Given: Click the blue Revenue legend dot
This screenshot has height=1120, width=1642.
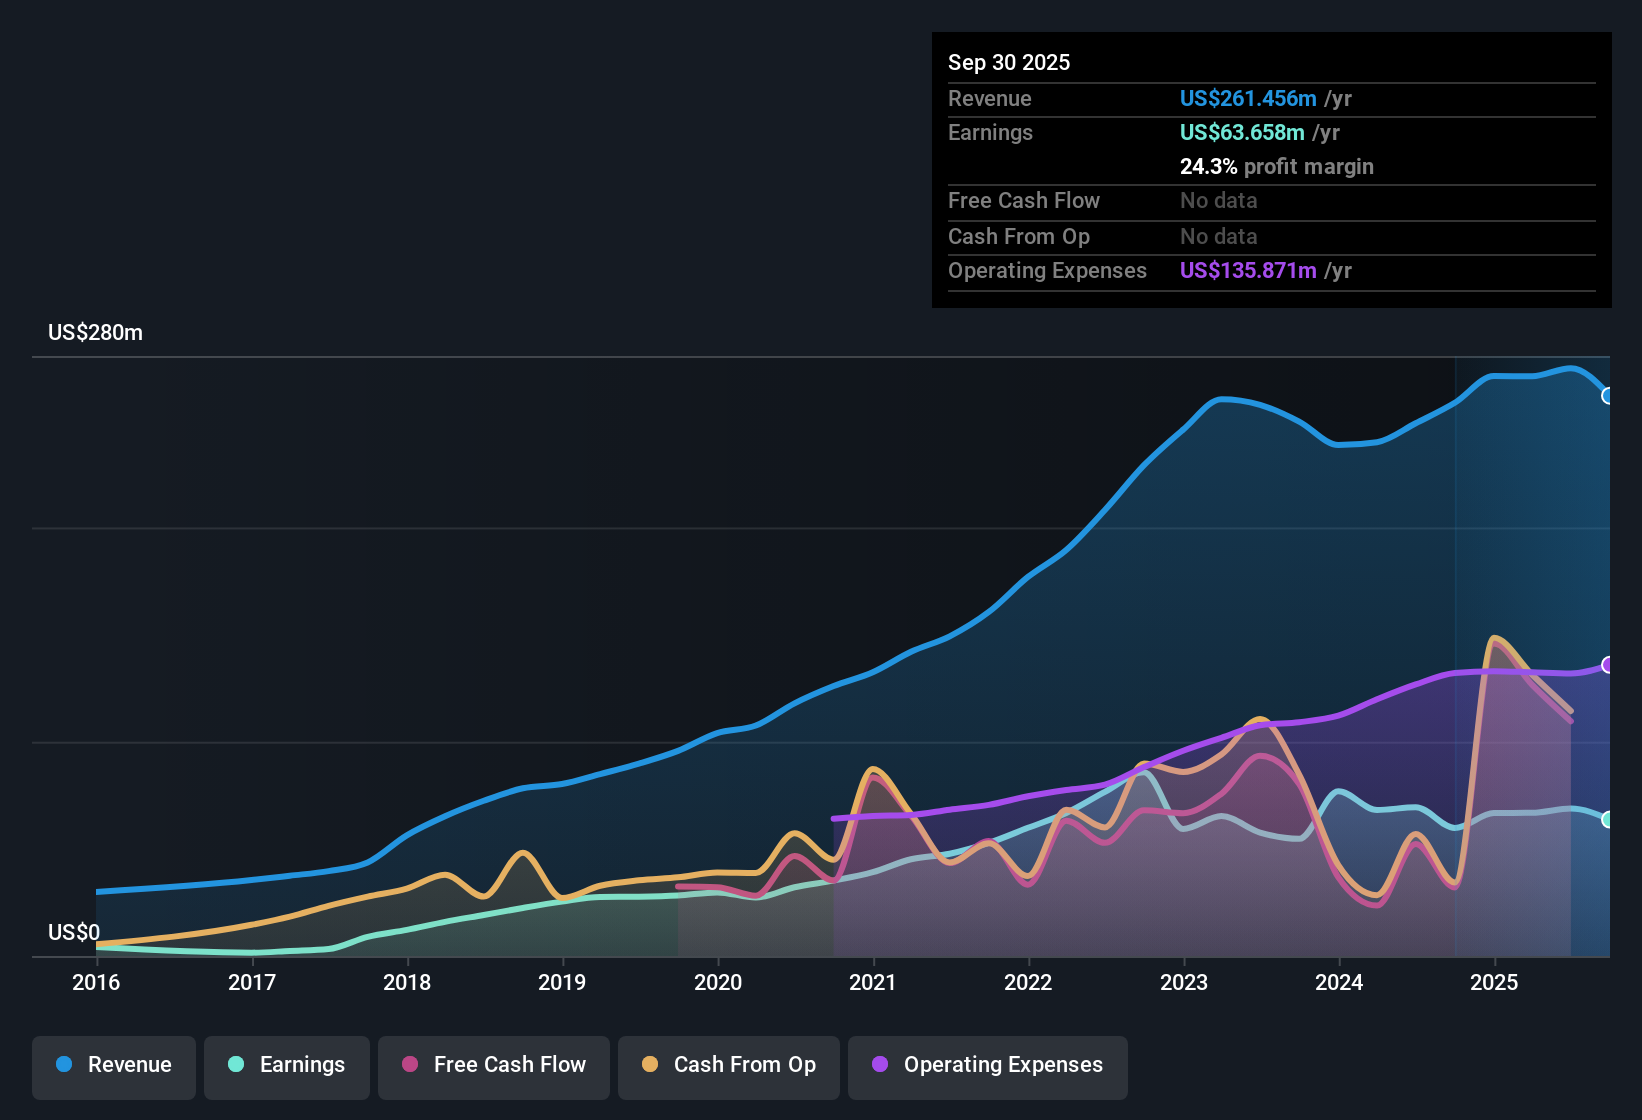Looking at the screenshot, I should point(64,1064).
